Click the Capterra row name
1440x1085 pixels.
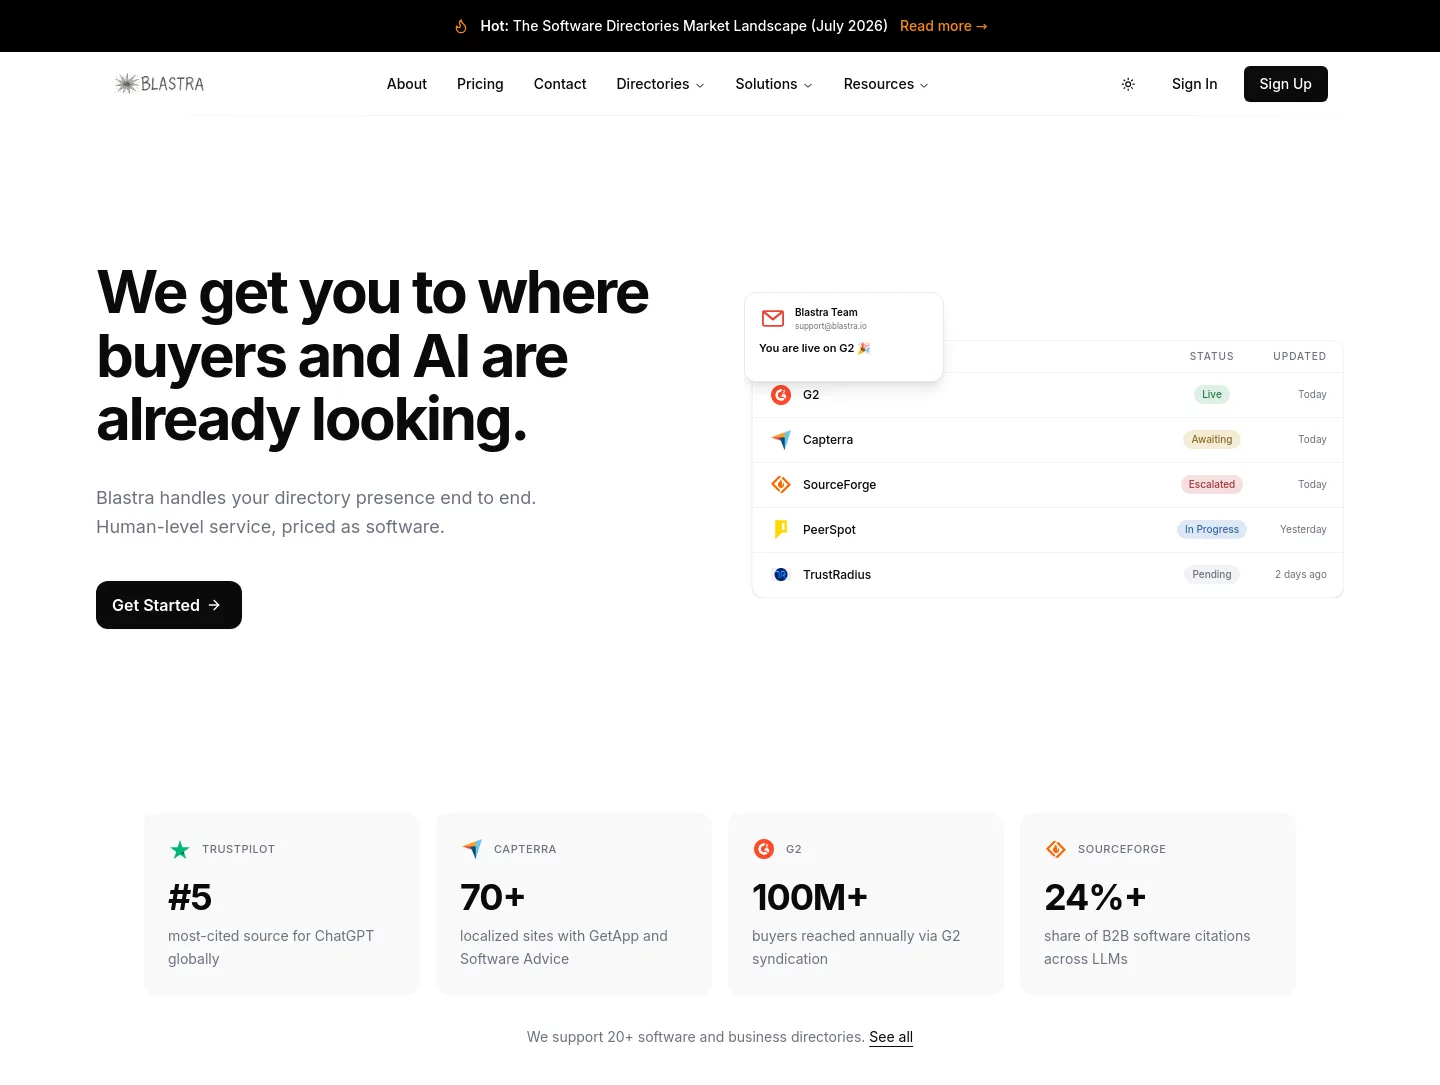click(828, 440)
